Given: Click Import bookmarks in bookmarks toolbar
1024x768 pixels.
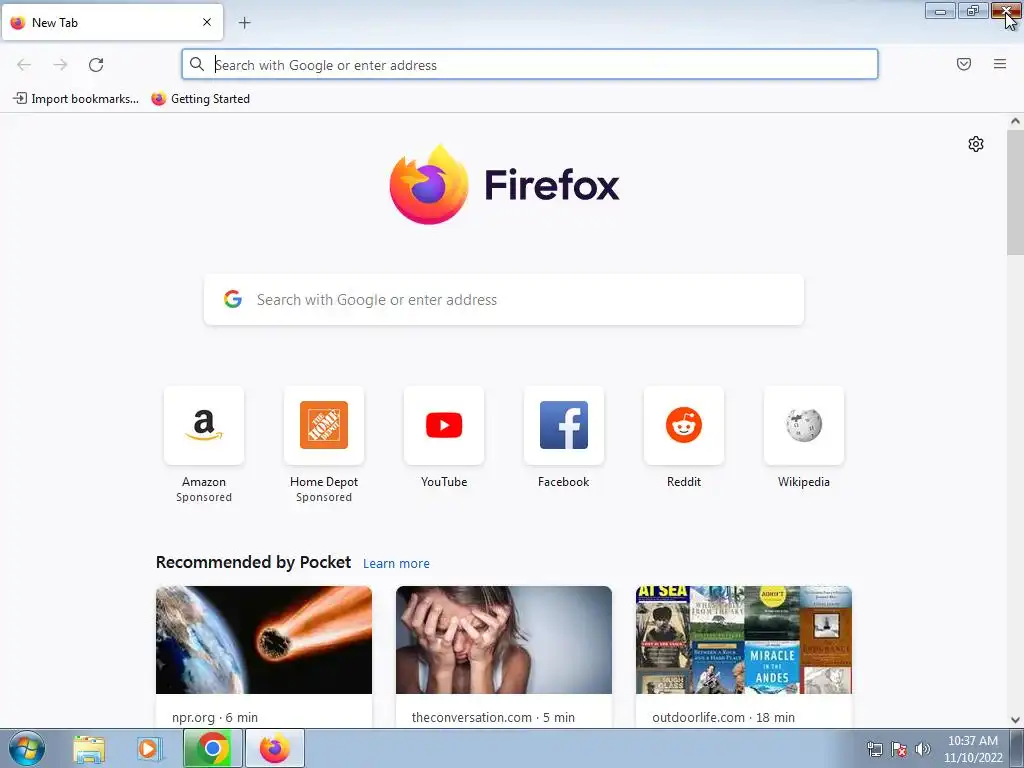Looking at the screenshot, I should (76, 99).
